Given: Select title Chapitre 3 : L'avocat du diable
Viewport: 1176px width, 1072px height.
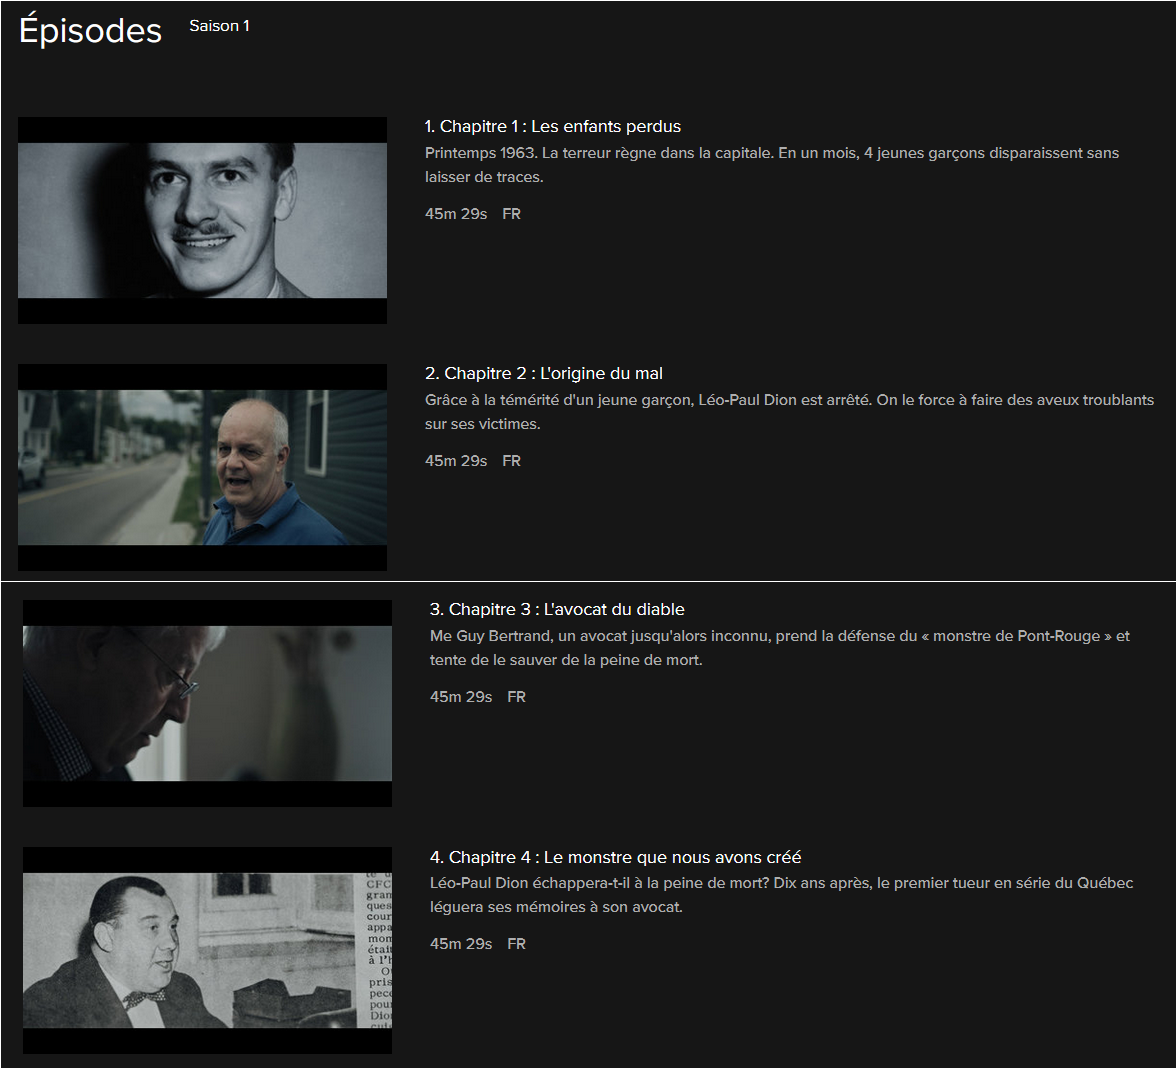Looking at the screenshot, I should click(x=557, y=609).
